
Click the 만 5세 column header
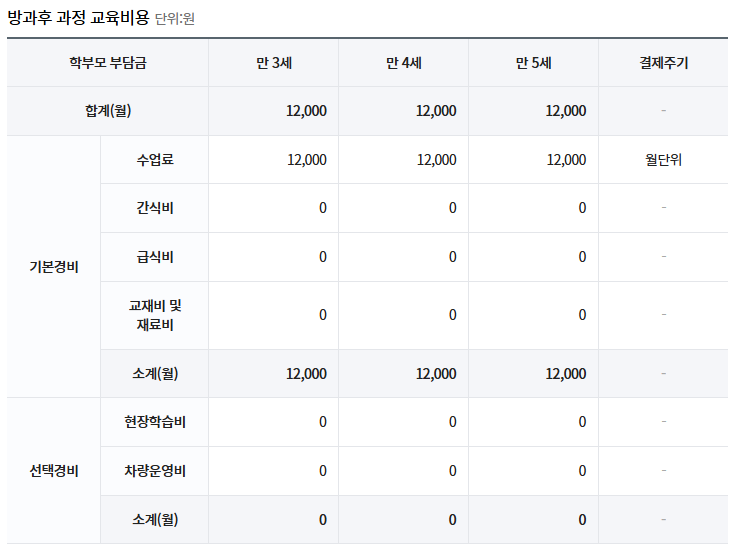(x=533, y=63)
